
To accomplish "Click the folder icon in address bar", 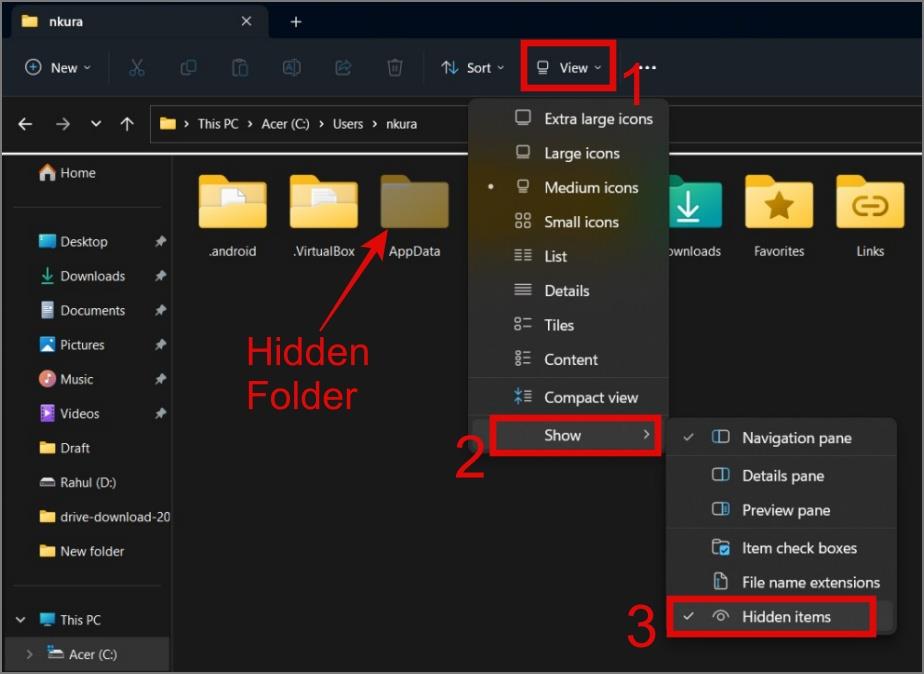I will (x=168, y=124).
